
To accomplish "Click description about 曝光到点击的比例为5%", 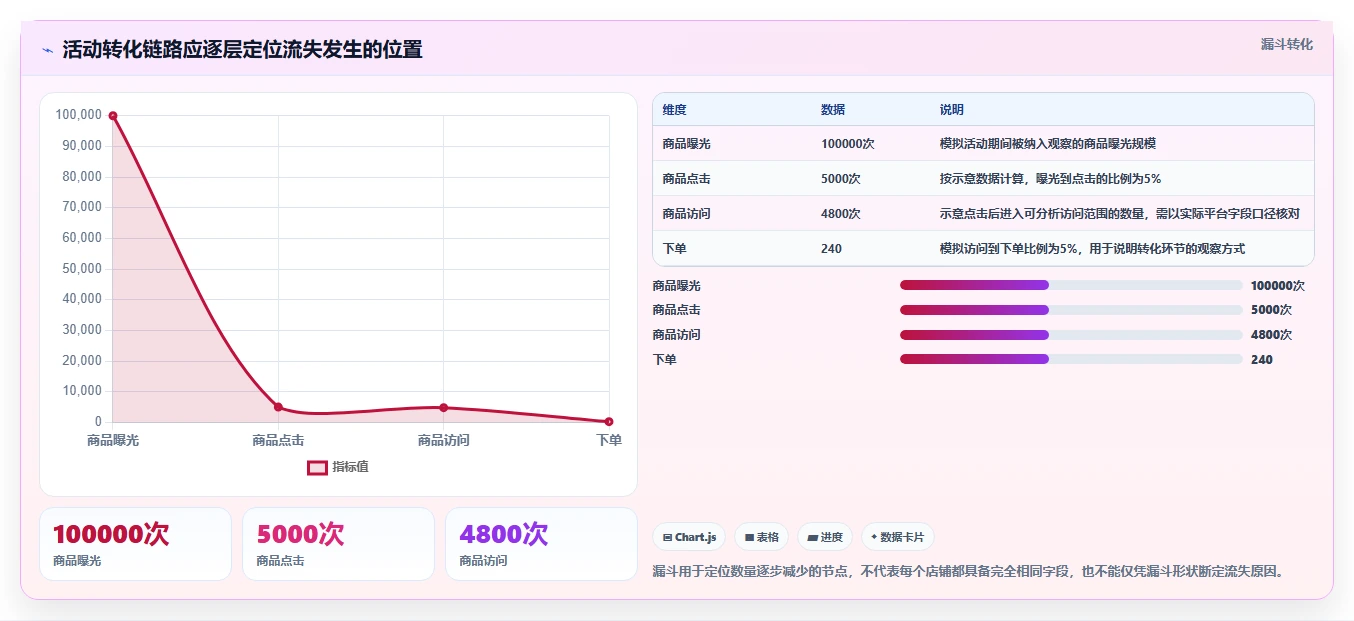I will pos(1050,179).
